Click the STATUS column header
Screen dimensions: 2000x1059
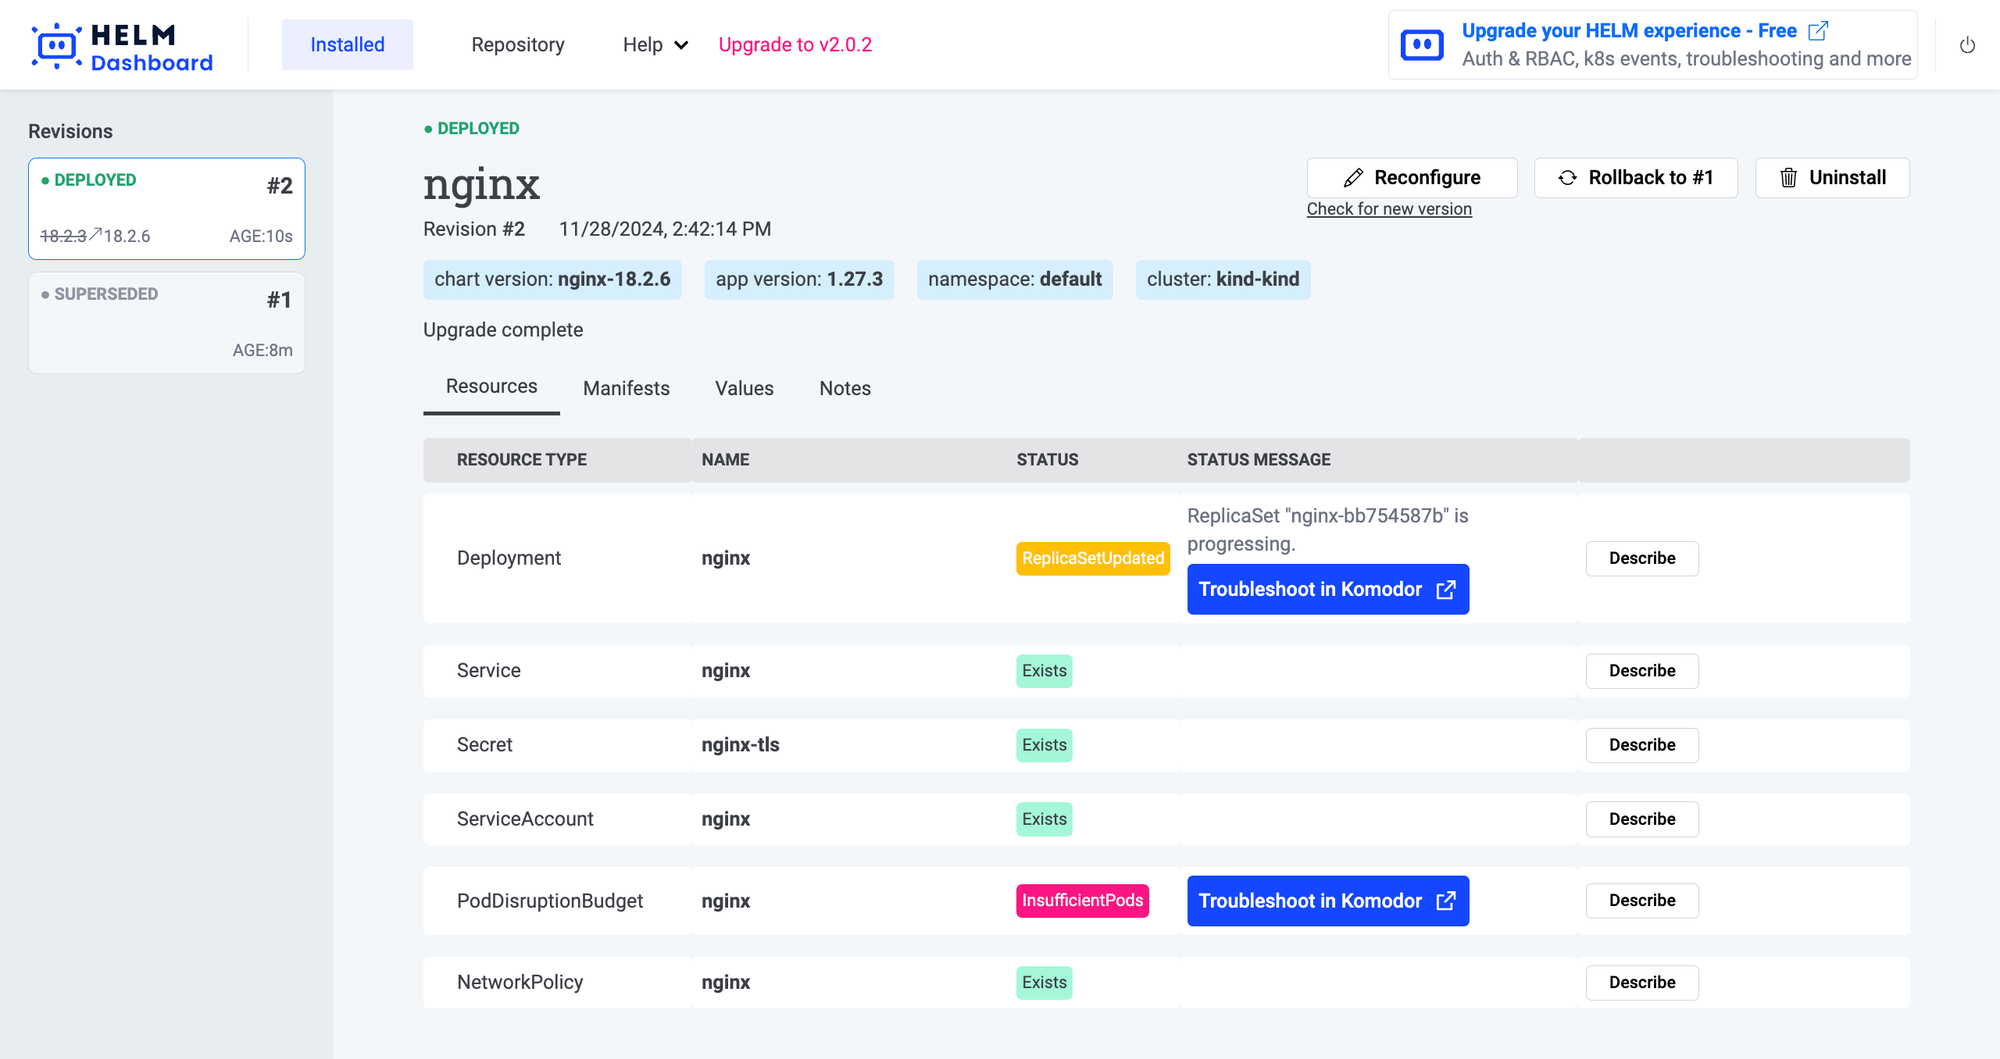coord(1047,460)
